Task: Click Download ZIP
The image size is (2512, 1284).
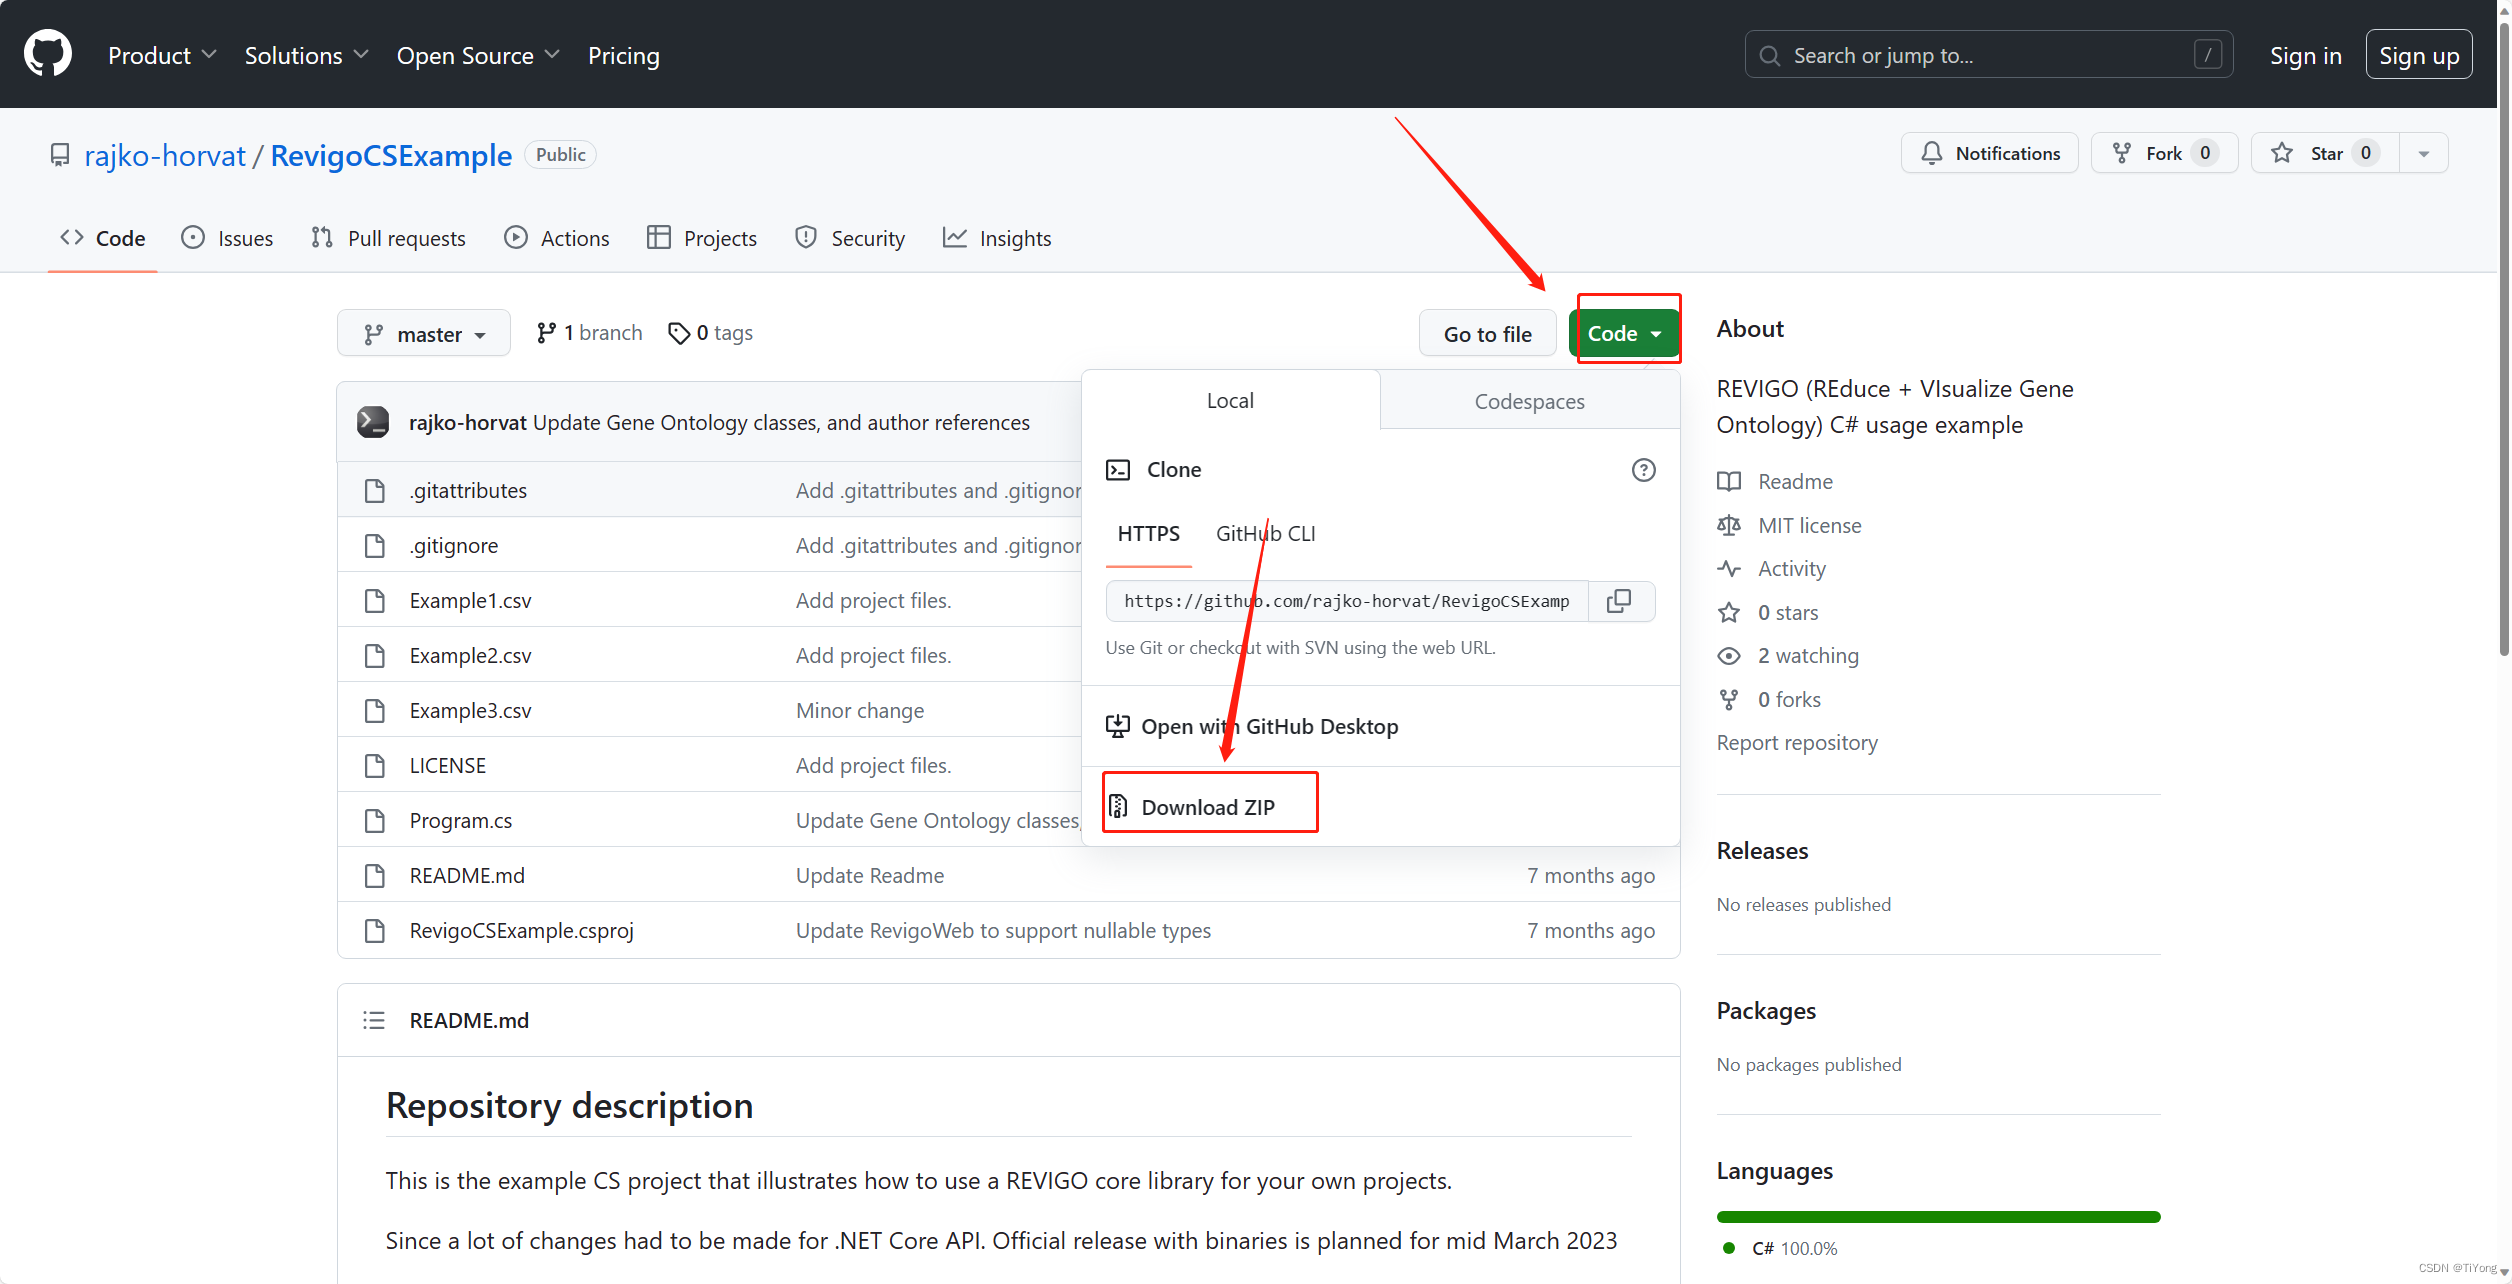Action: (x=1207, y=807)
